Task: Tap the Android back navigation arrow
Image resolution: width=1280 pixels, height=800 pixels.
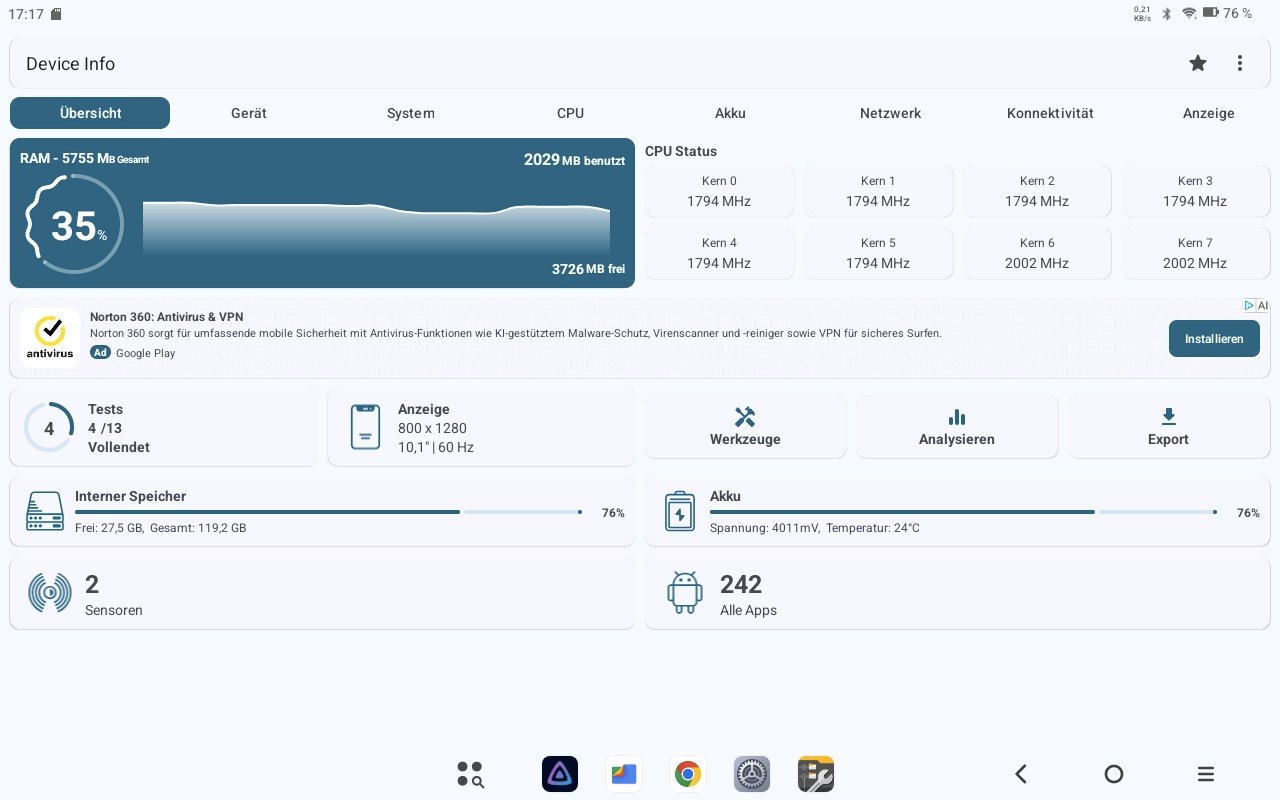Action: tap(1021, 774)
